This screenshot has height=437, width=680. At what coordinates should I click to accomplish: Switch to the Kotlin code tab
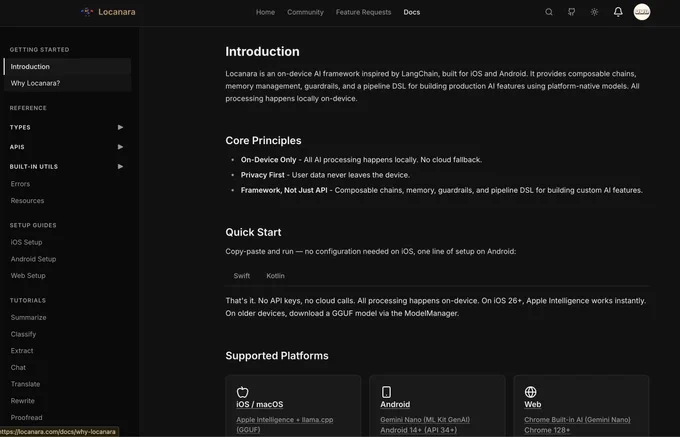tap(275, 276)
